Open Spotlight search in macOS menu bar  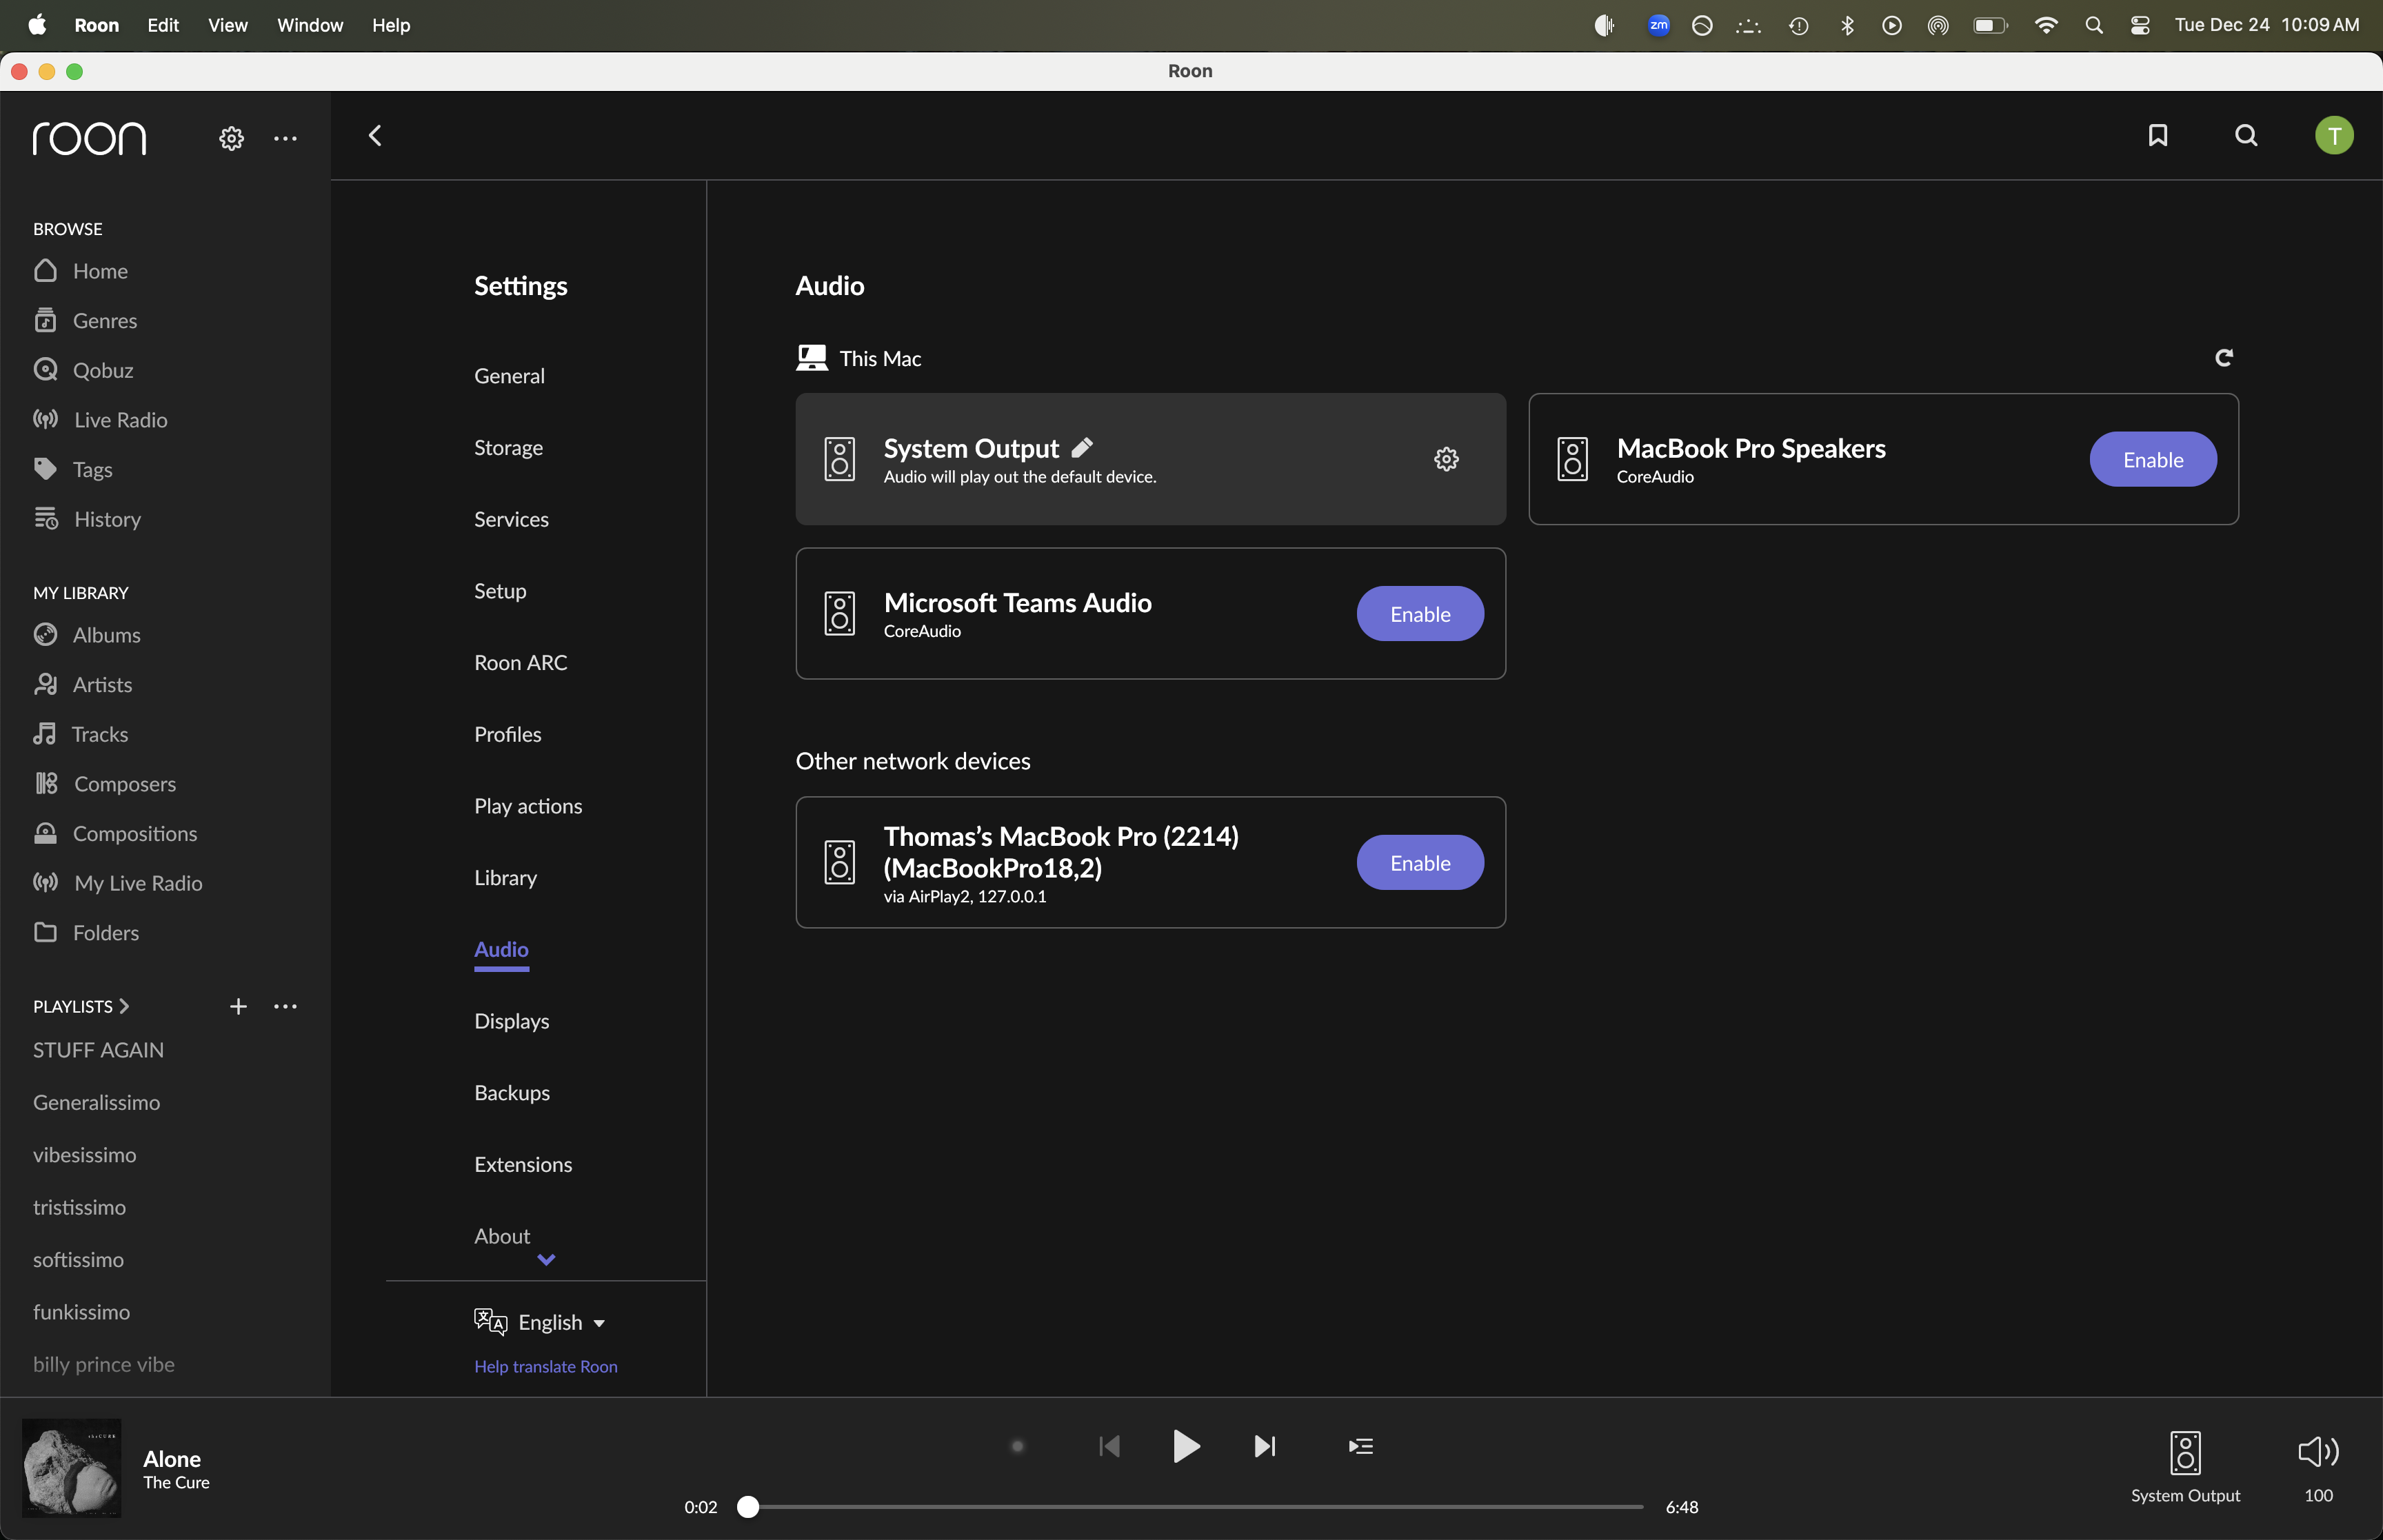2093,25
